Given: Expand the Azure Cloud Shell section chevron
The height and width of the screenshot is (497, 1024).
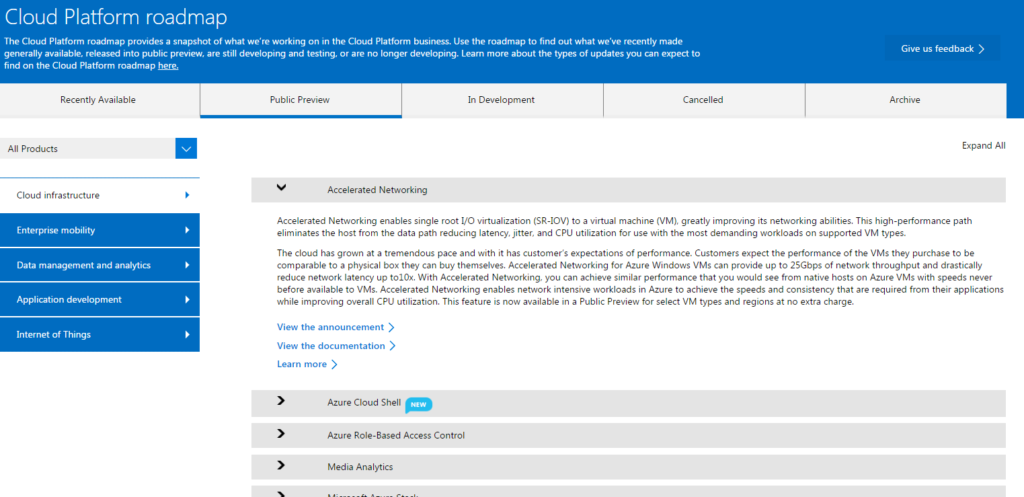Looking at the screenshot, I should [281, 400].
